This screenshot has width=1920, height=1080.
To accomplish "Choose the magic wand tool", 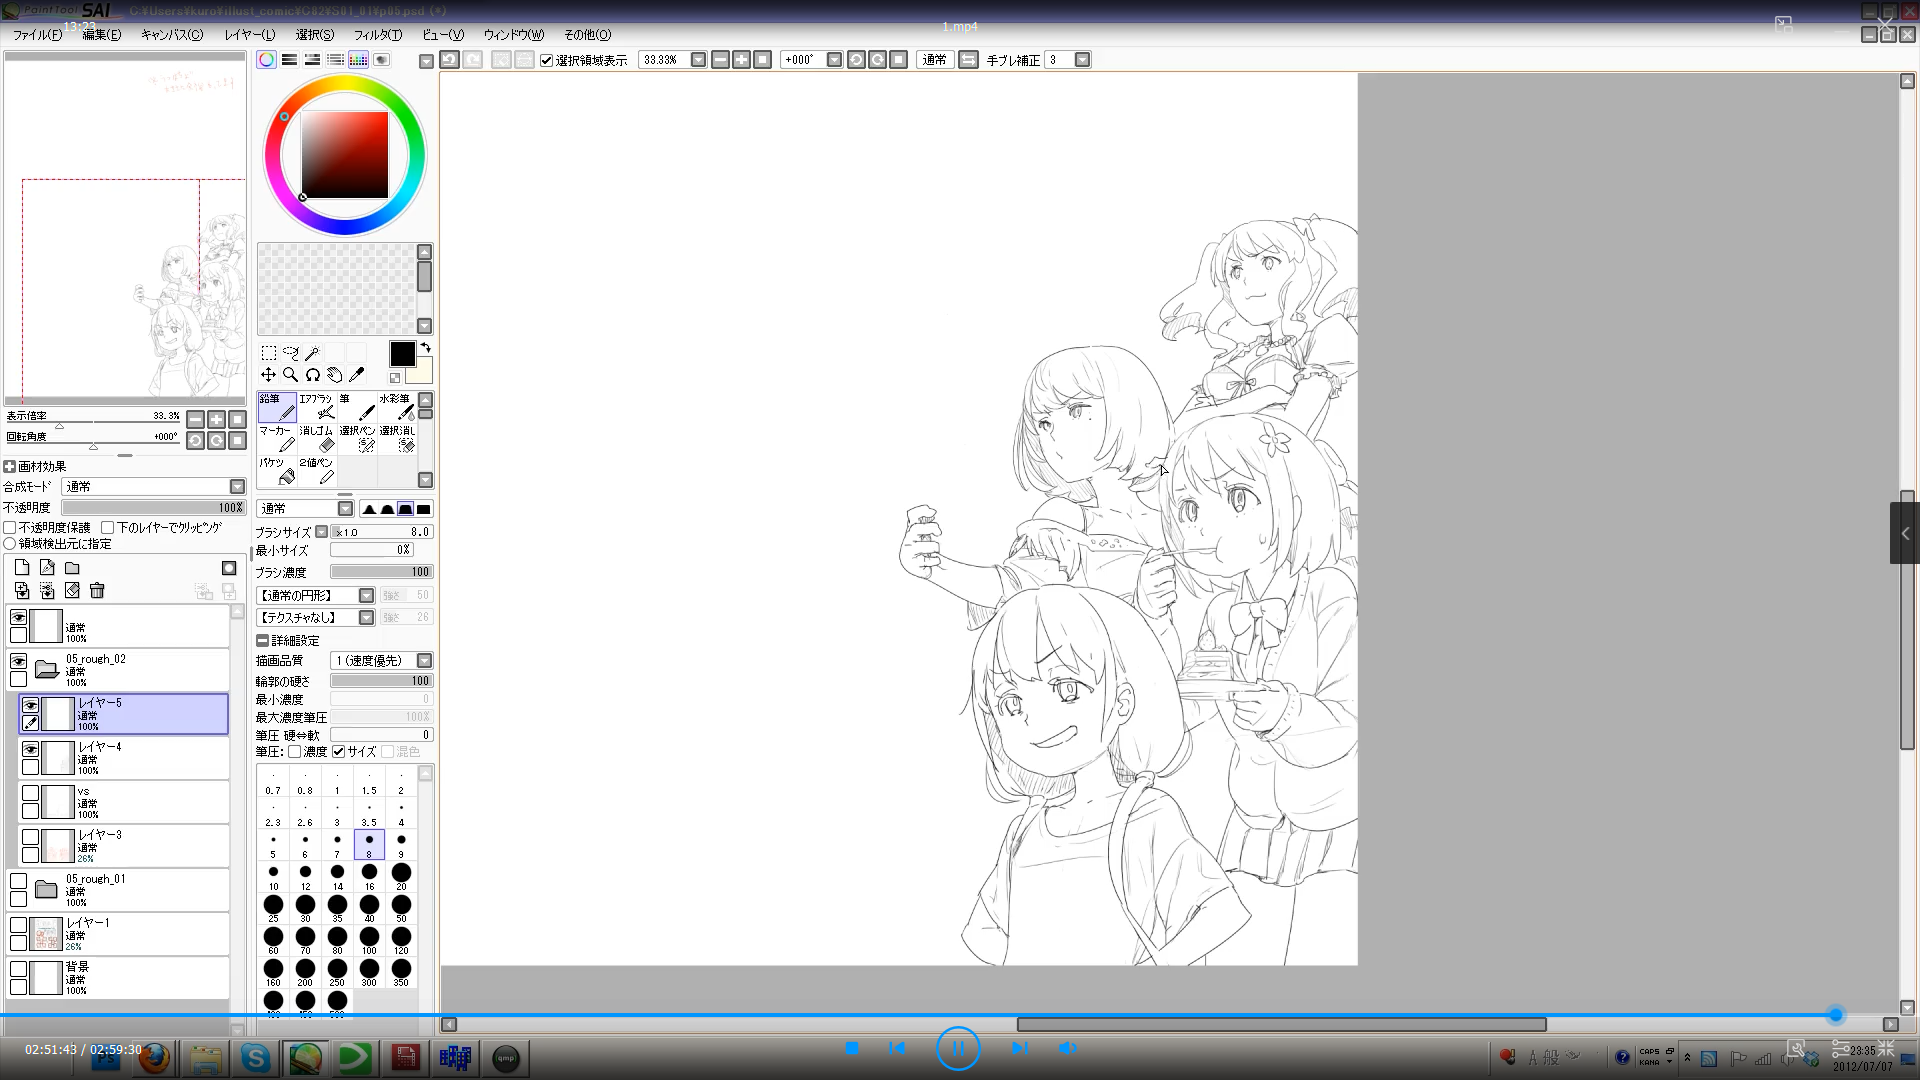I will click(x=313, y=353).
